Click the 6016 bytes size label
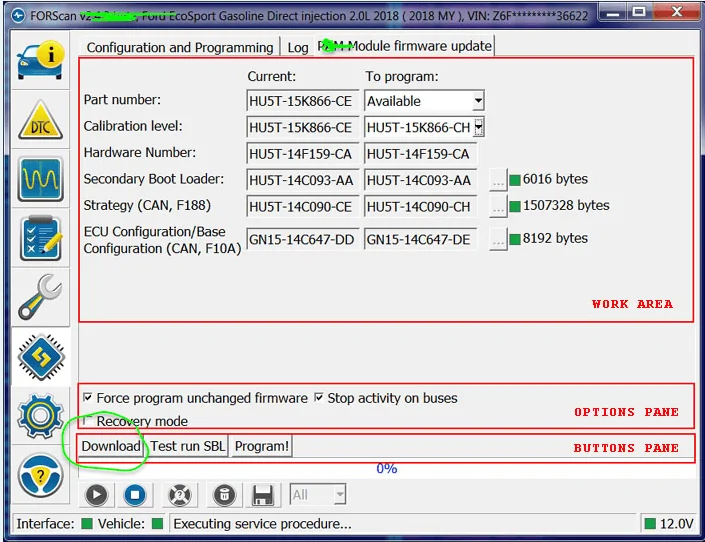The height and width of the screenshot is (542, 705). click(555, 179)
